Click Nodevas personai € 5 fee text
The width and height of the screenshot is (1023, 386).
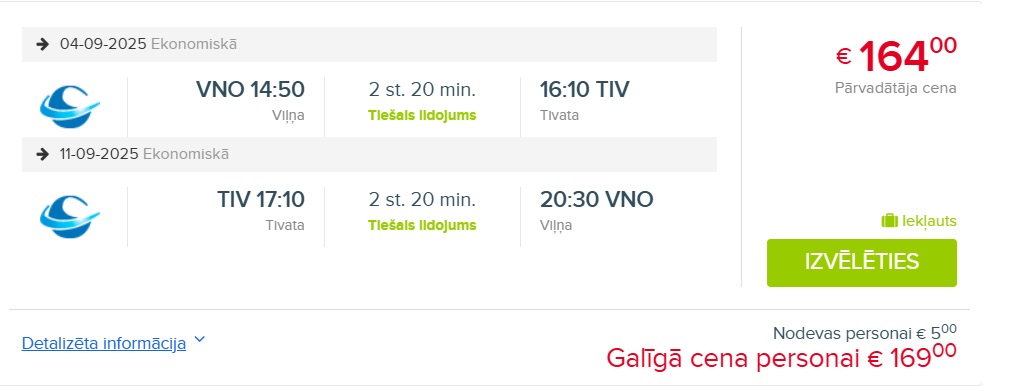tap(864, 333)
